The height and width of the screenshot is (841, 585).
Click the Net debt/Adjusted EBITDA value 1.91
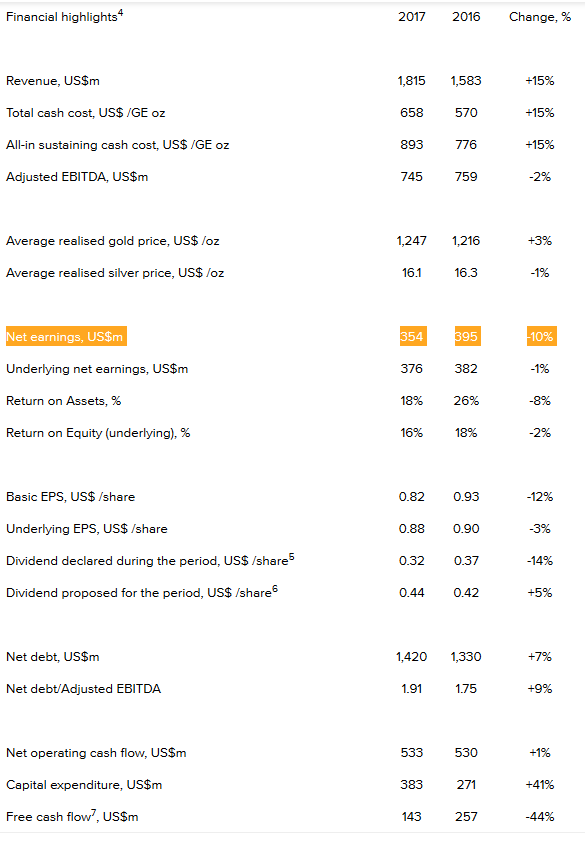point(412,689)
